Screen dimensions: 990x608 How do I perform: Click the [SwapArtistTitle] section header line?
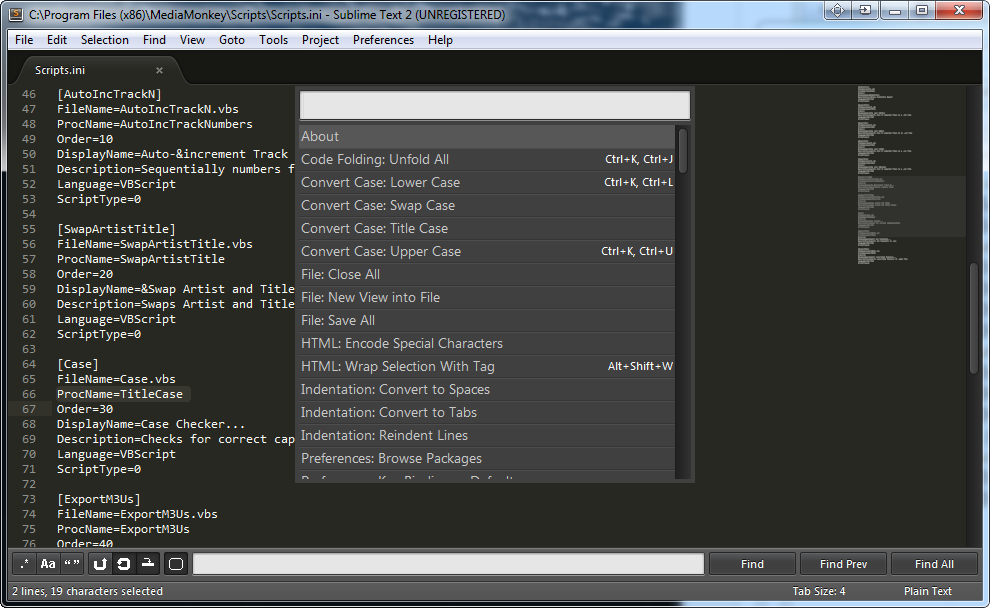tap(116, 229)
